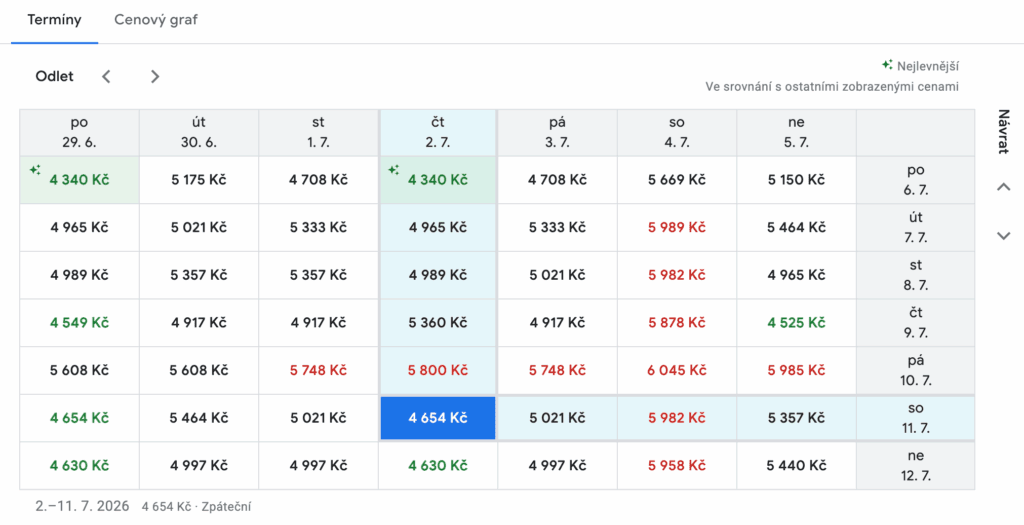Image resolution: width=1024 pixels, height=525 pixels.
Task: Switch to the Cenový graf tab
Action: [x=155, y=20]
